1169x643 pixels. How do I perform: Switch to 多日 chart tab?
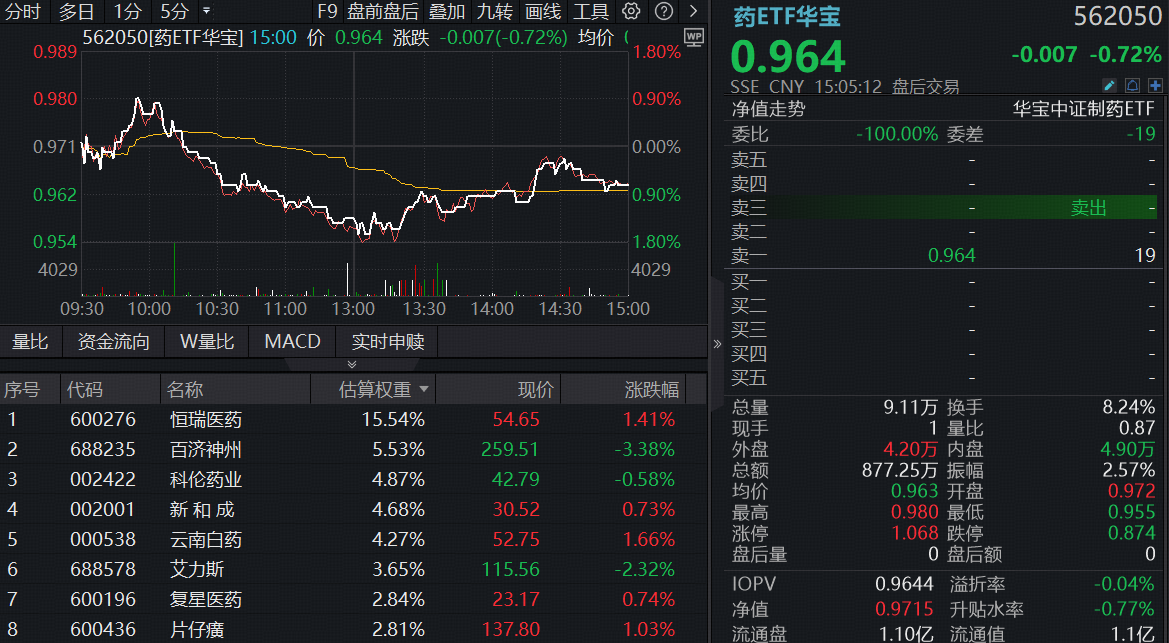(77, 11)
